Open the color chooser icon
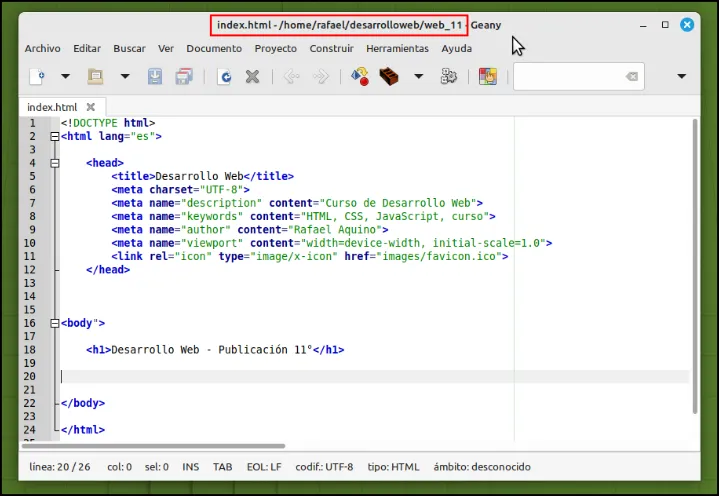This screenshot has width=719, height=496. pos(488,76)
